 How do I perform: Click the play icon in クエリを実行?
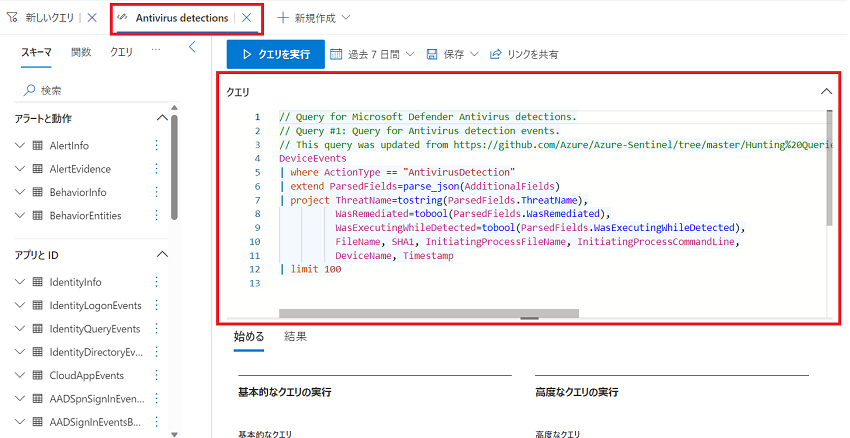pyautogui.click(x=247, y=54)
